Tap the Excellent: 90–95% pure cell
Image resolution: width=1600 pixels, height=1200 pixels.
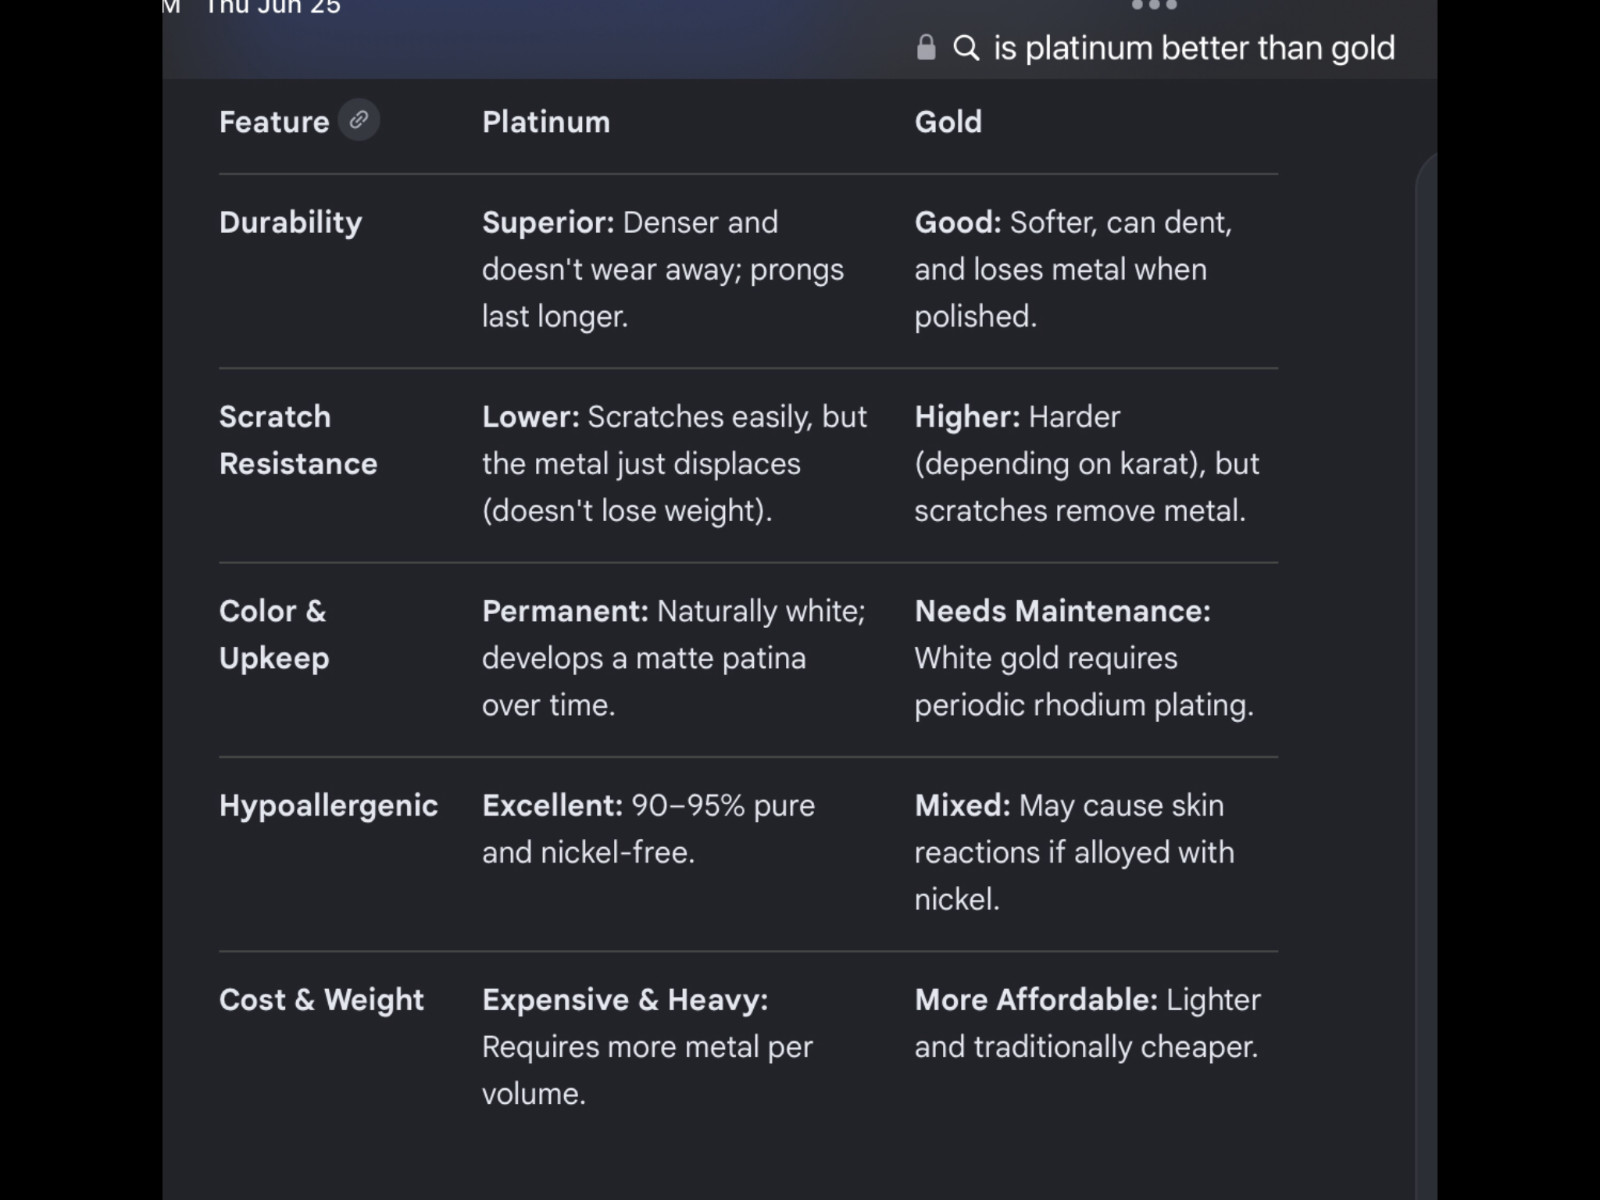click(648, 829)
